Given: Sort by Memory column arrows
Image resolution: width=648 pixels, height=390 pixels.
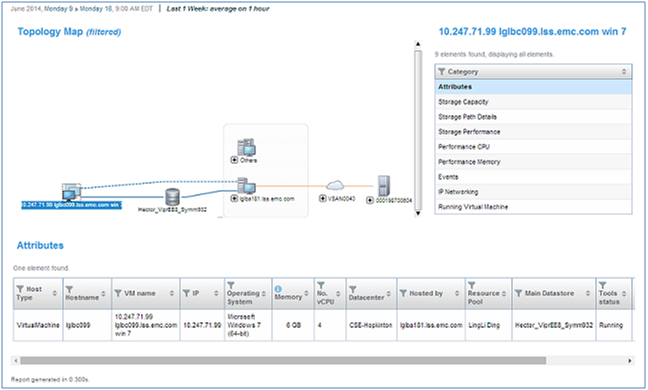Looking at the screenshot, I should pos(306,293).
